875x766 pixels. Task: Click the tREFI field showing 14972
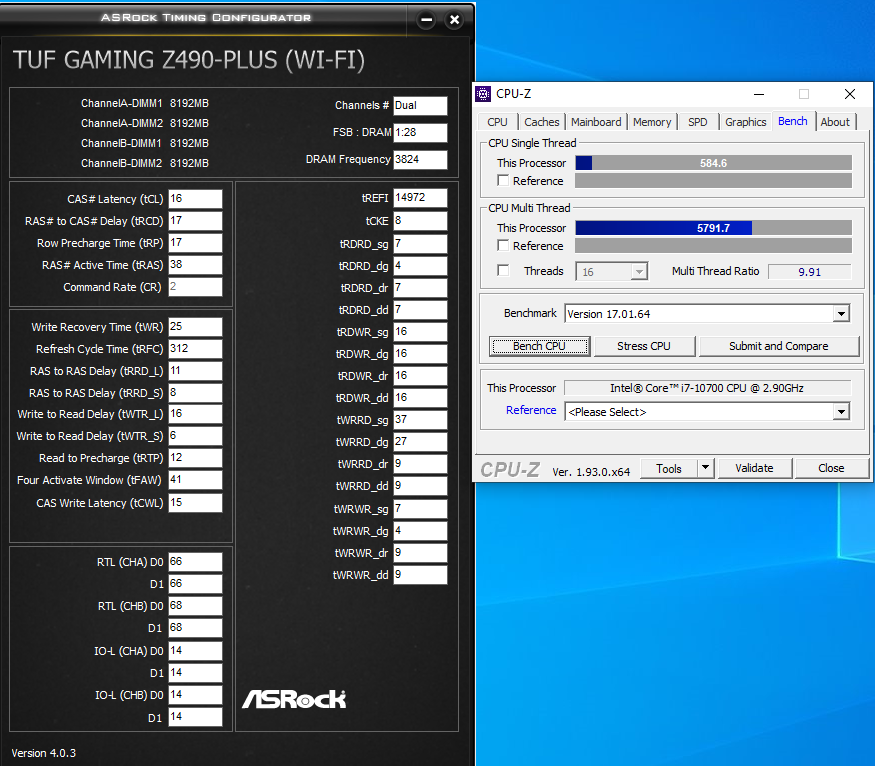[x=420, y=197]
